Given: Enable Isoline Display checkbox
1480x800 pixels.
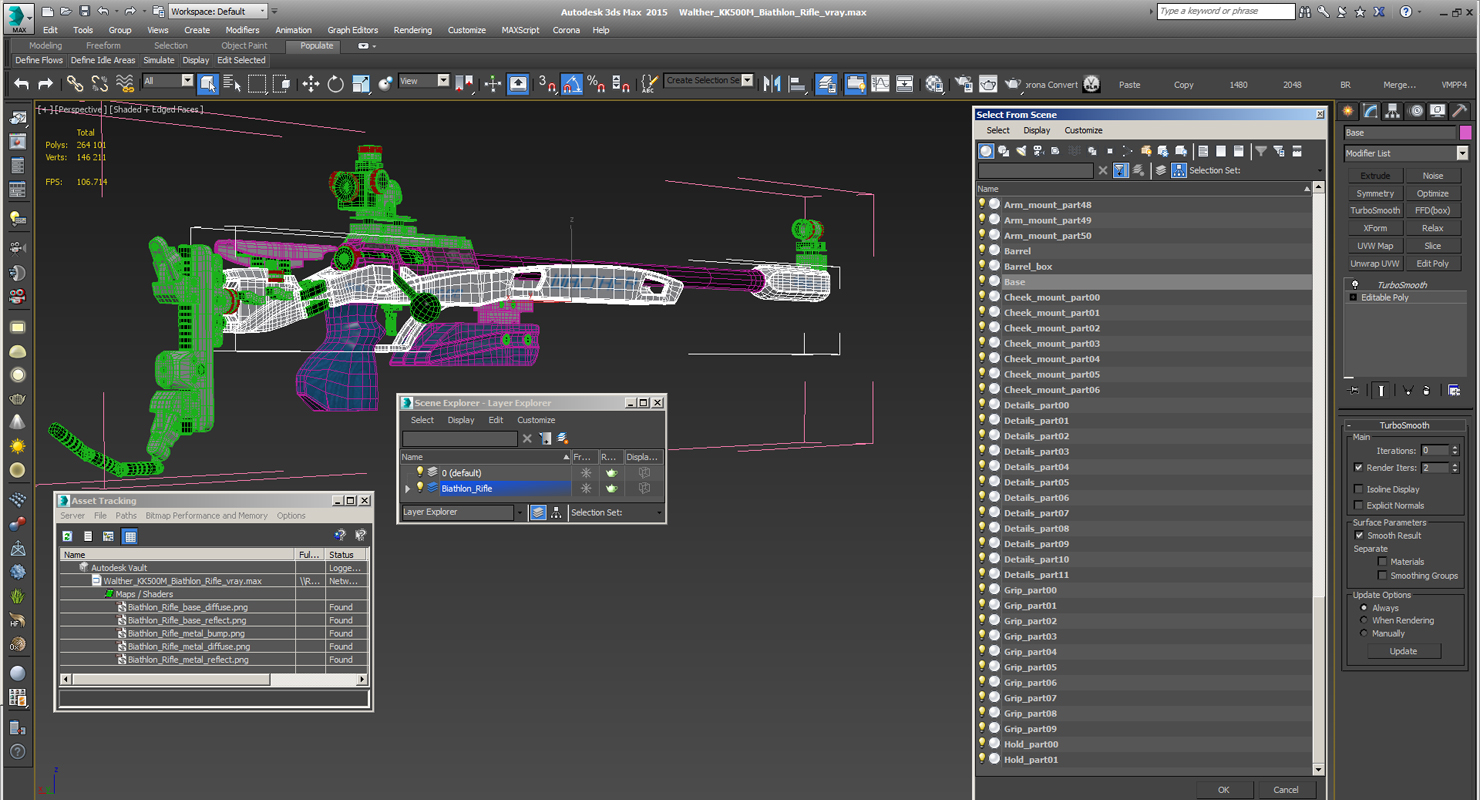Looking at the screenshot, I should tap(1358, 490).
